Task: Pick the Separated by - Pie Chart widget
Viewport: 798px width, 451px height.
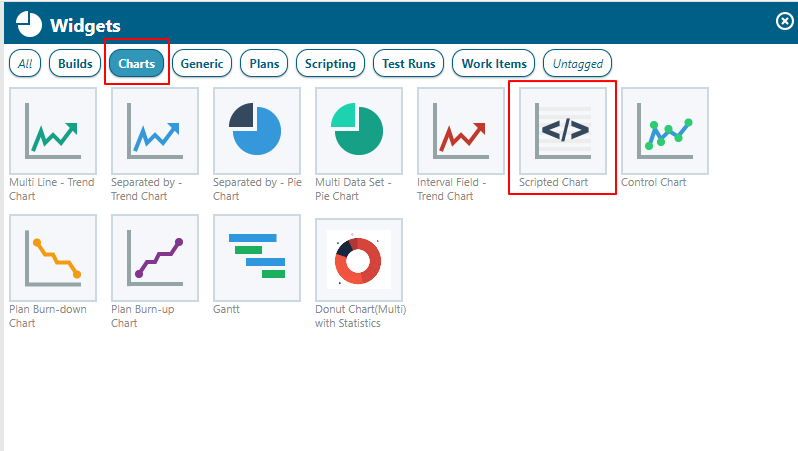Action: 257,130
